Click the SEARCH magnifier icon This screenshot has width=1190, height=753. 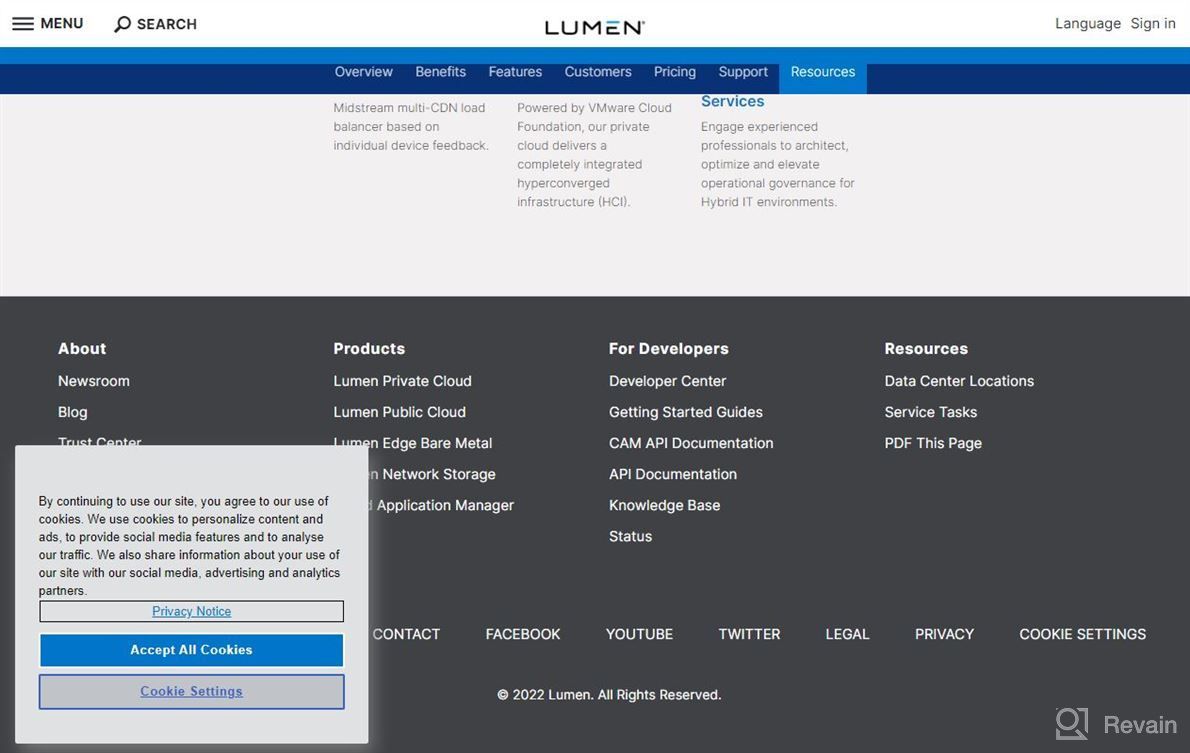click(122, 24)
